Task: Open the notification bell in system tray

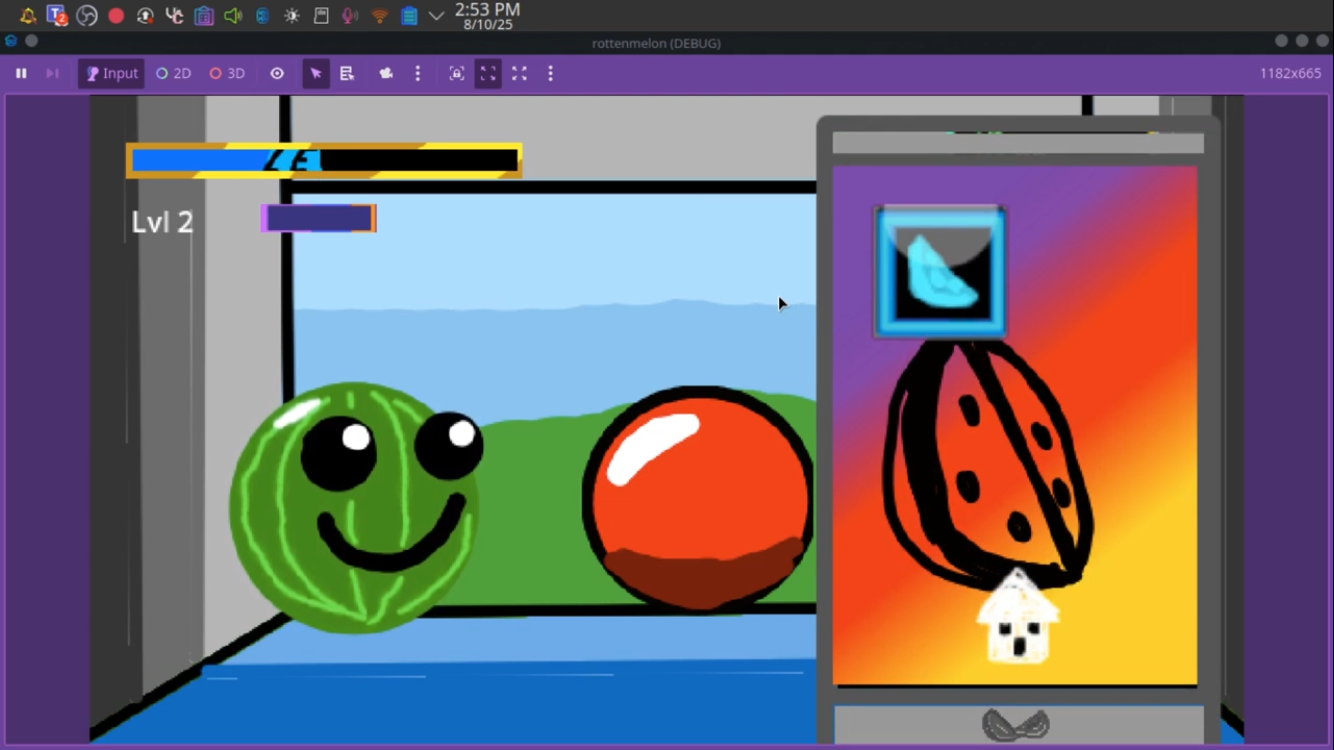Action: 28,16
